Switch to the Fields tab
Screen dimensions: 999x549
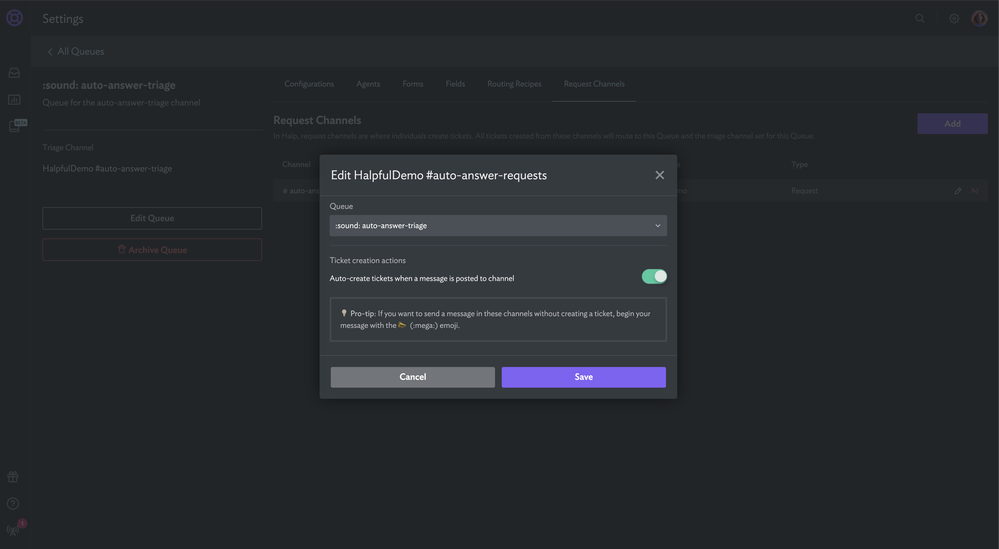pyautogui.click(x=455, y=84)
